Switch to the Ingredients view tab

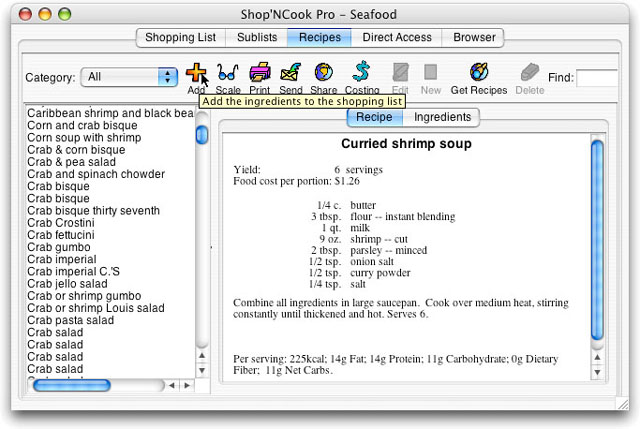(x=442, y=117)
